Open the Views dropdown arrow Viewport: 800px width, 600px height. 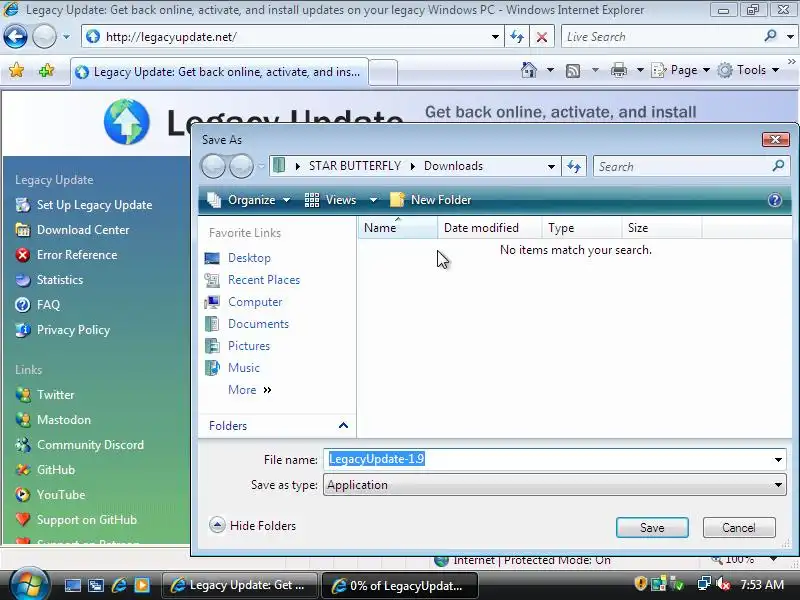click(373, 200)
